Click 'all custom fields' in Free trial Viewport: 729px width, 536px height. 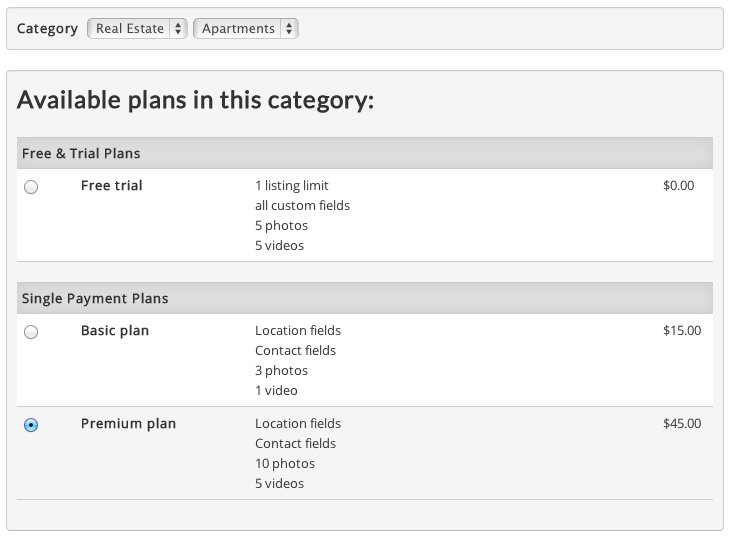(302, 205)
